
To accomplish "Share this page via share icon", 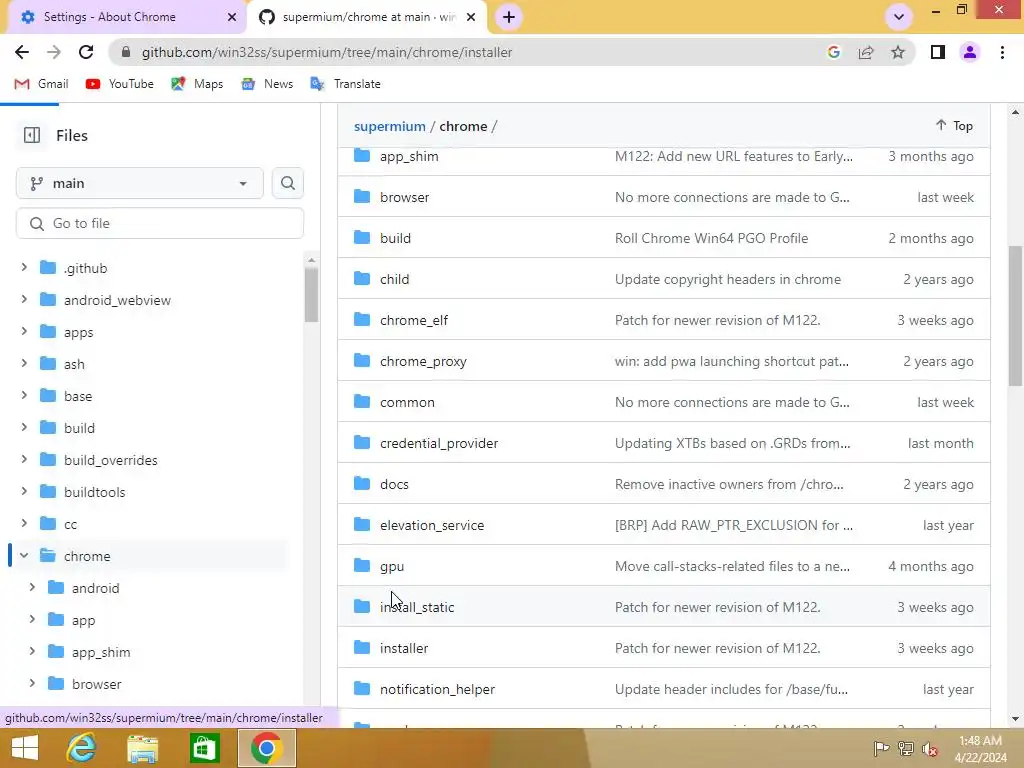I will click(x=866, y=52).
